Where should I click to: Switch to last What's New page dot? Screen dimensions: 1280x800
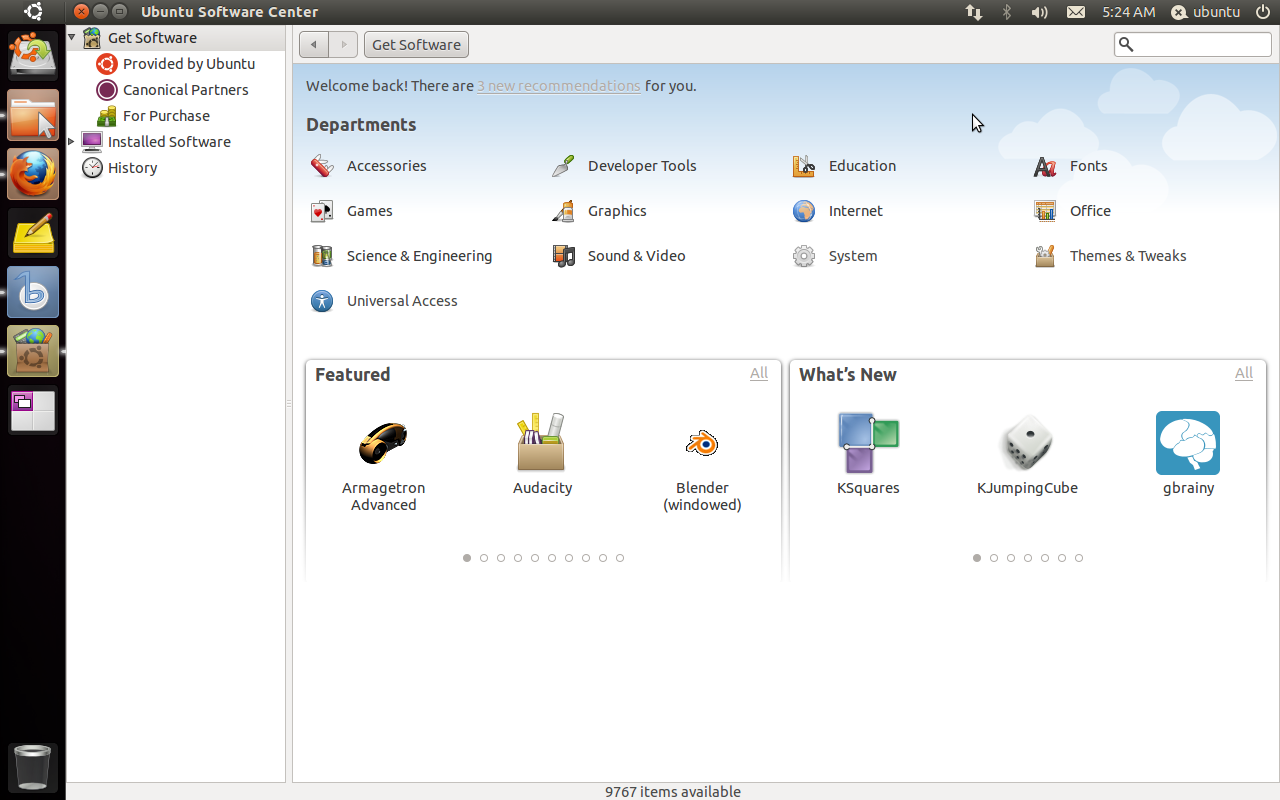coord(1079,558)
